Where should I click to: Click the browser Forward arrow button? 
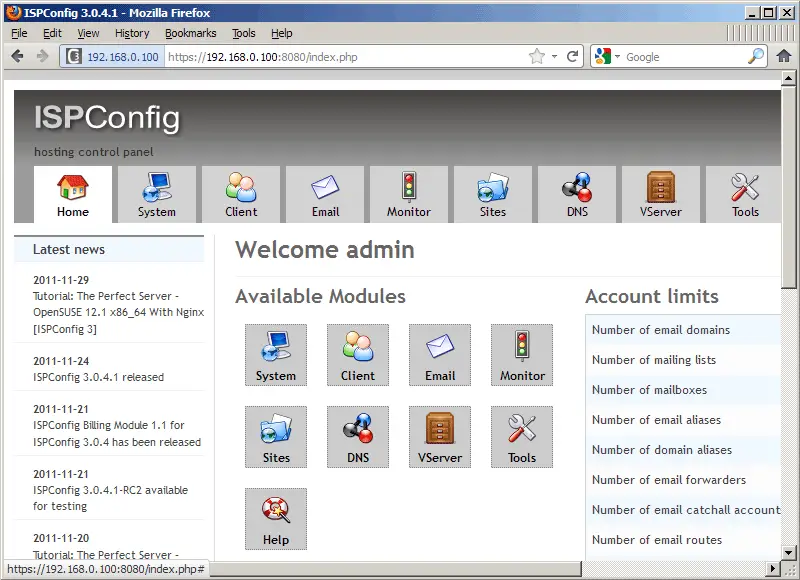pos(42,56)
